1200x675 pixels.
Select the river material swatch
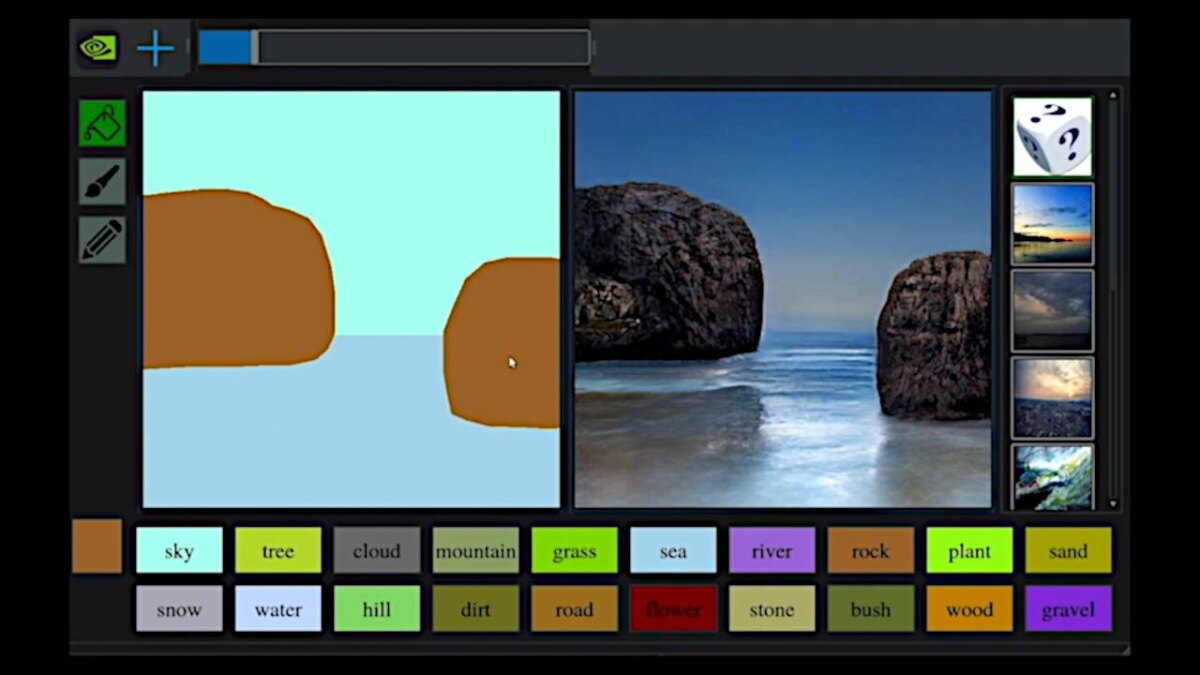[x=771, y=551]
